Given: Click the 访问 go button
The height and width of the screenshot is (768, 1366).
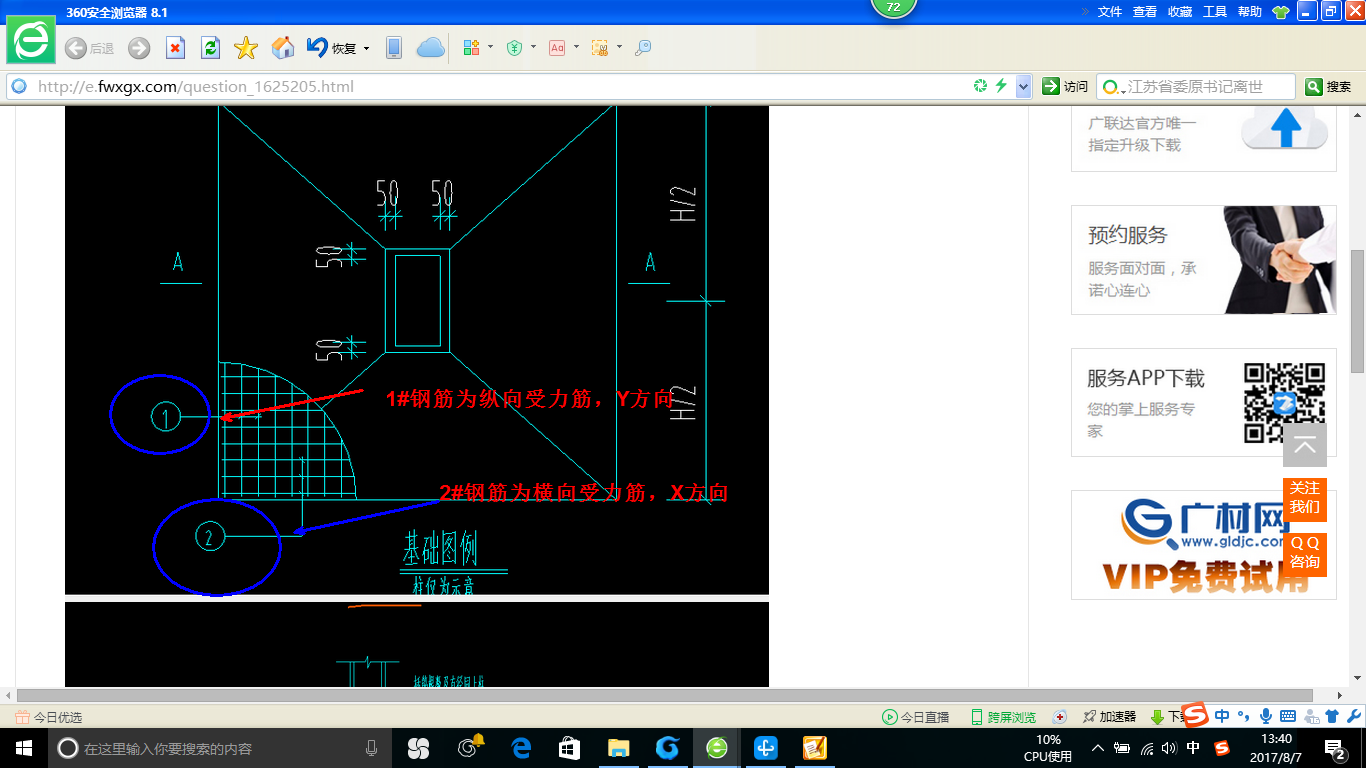Looking at the screenshot, I should (x=1065, y=87).
